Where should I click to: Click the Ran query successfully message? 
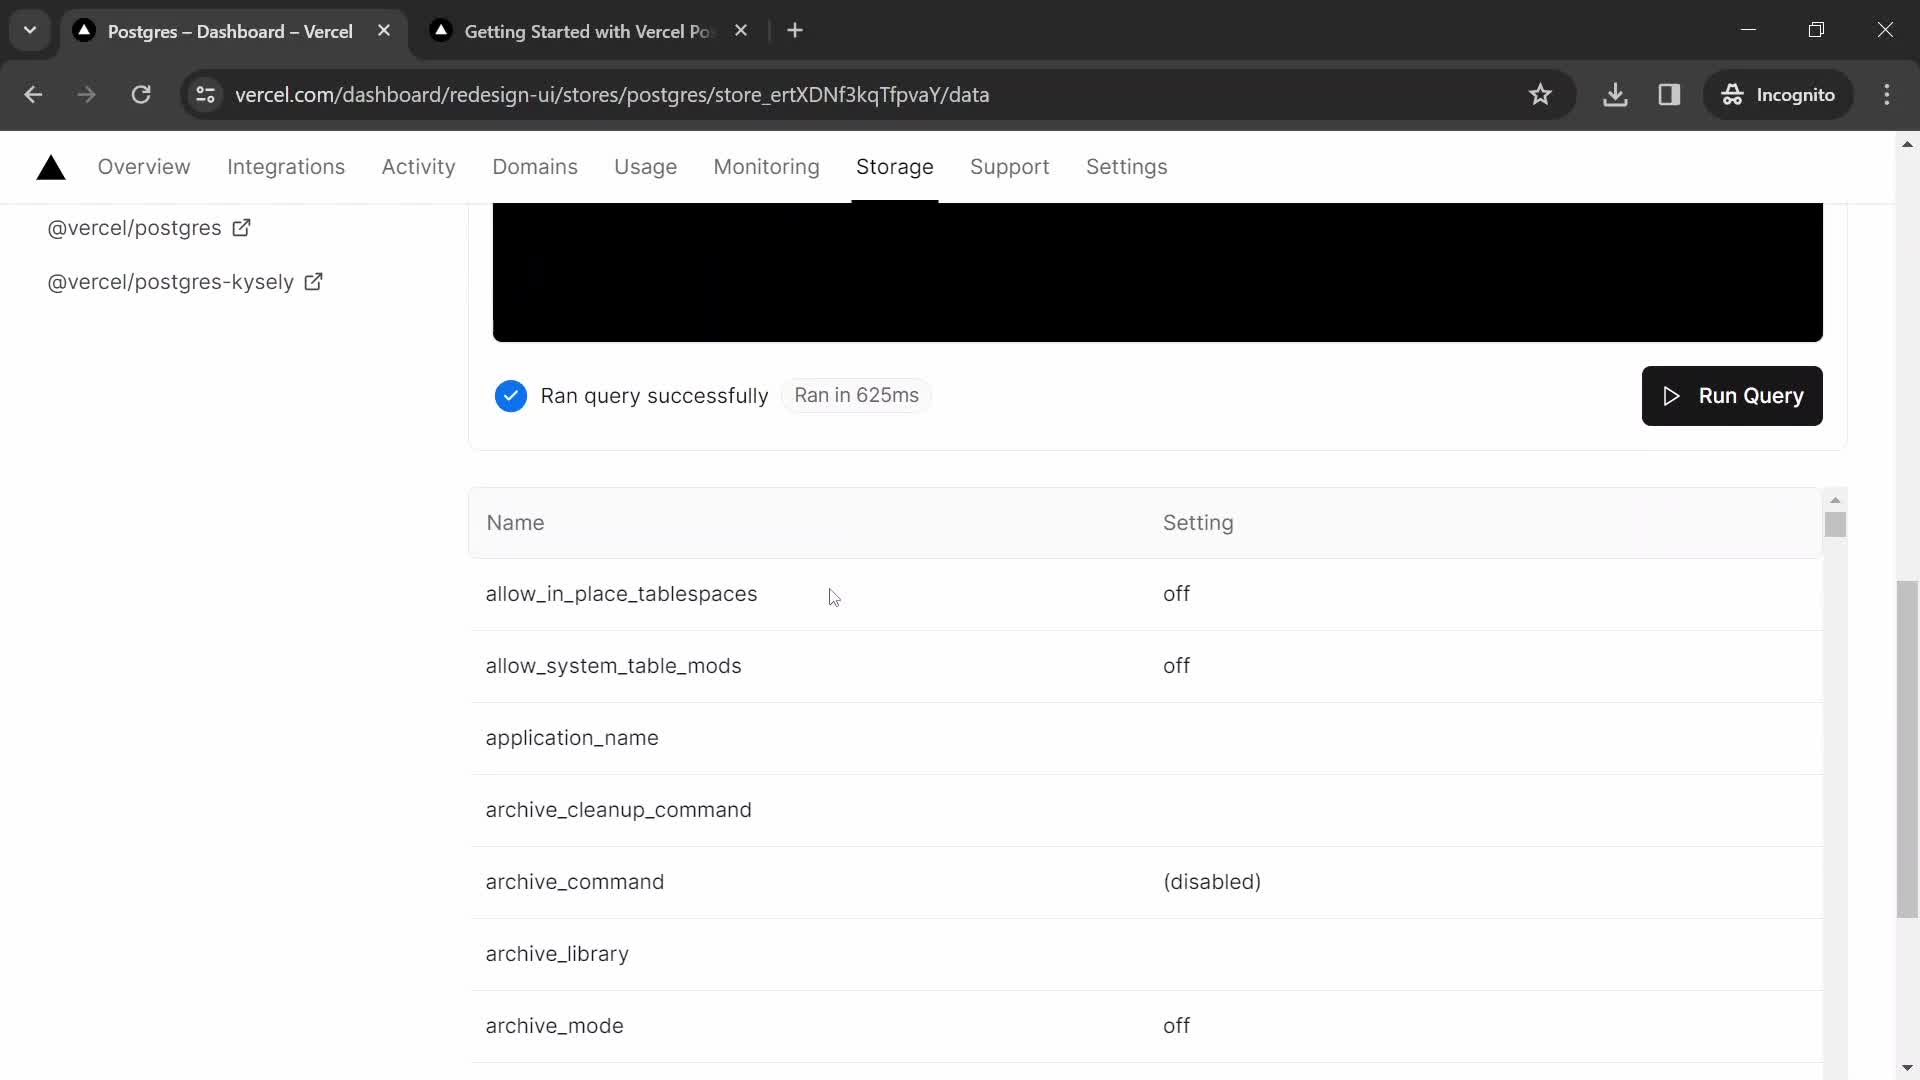[x=654, y=396]
